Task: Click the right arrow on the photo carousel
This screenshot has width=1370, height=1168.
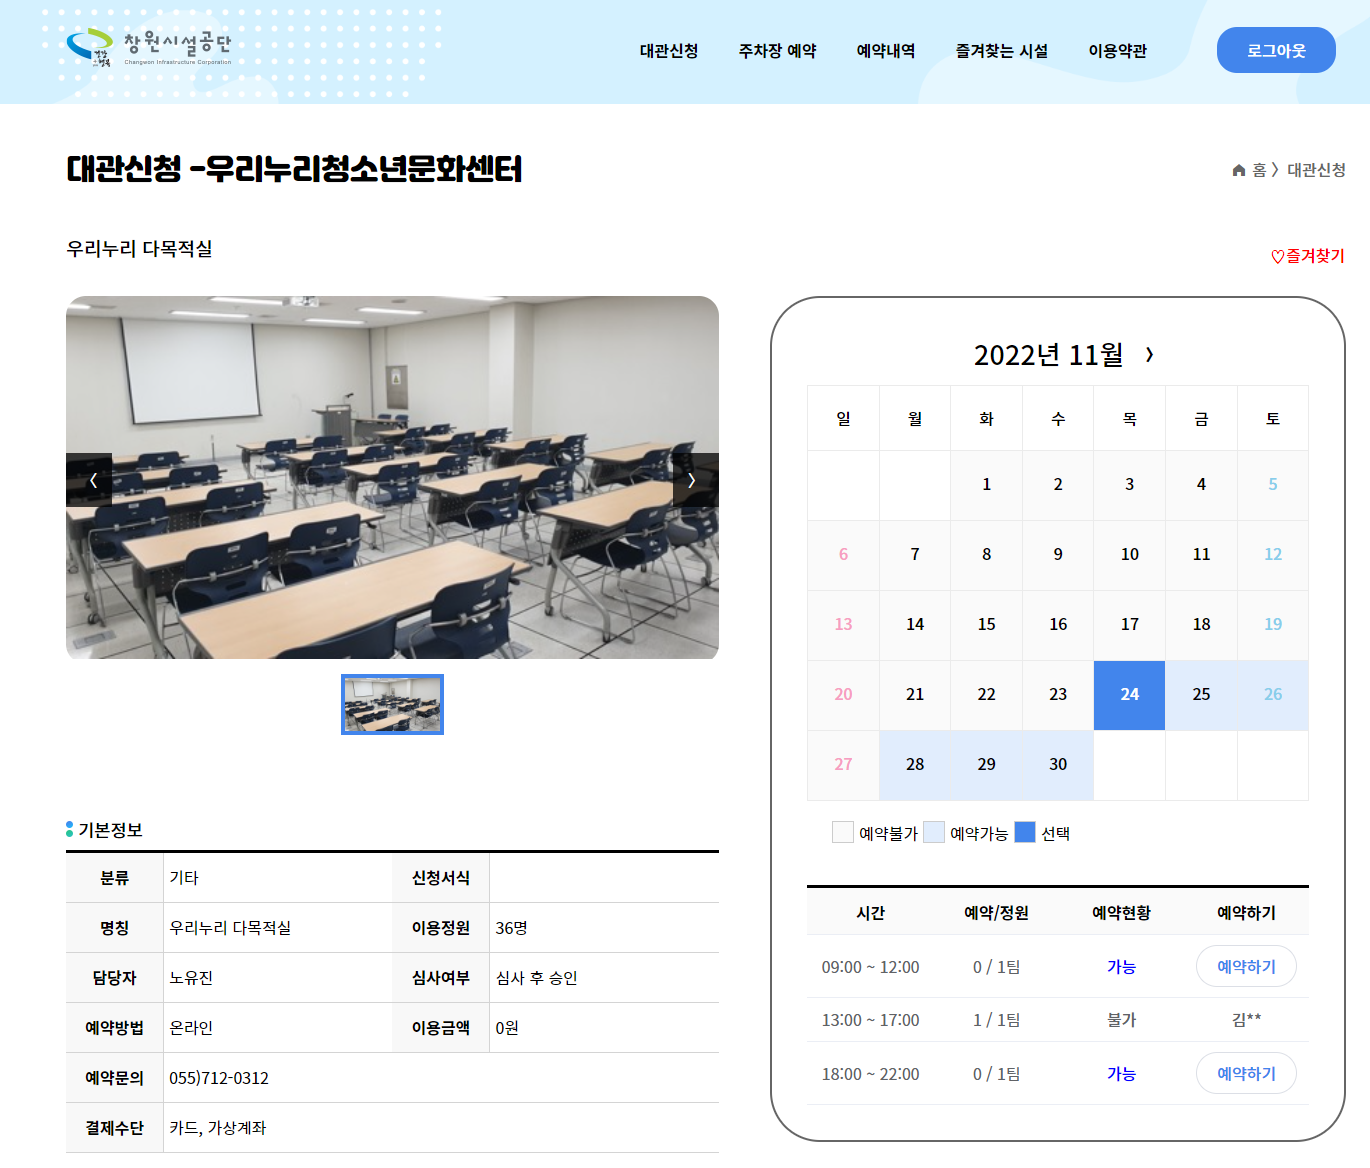Action: point(691,479)
